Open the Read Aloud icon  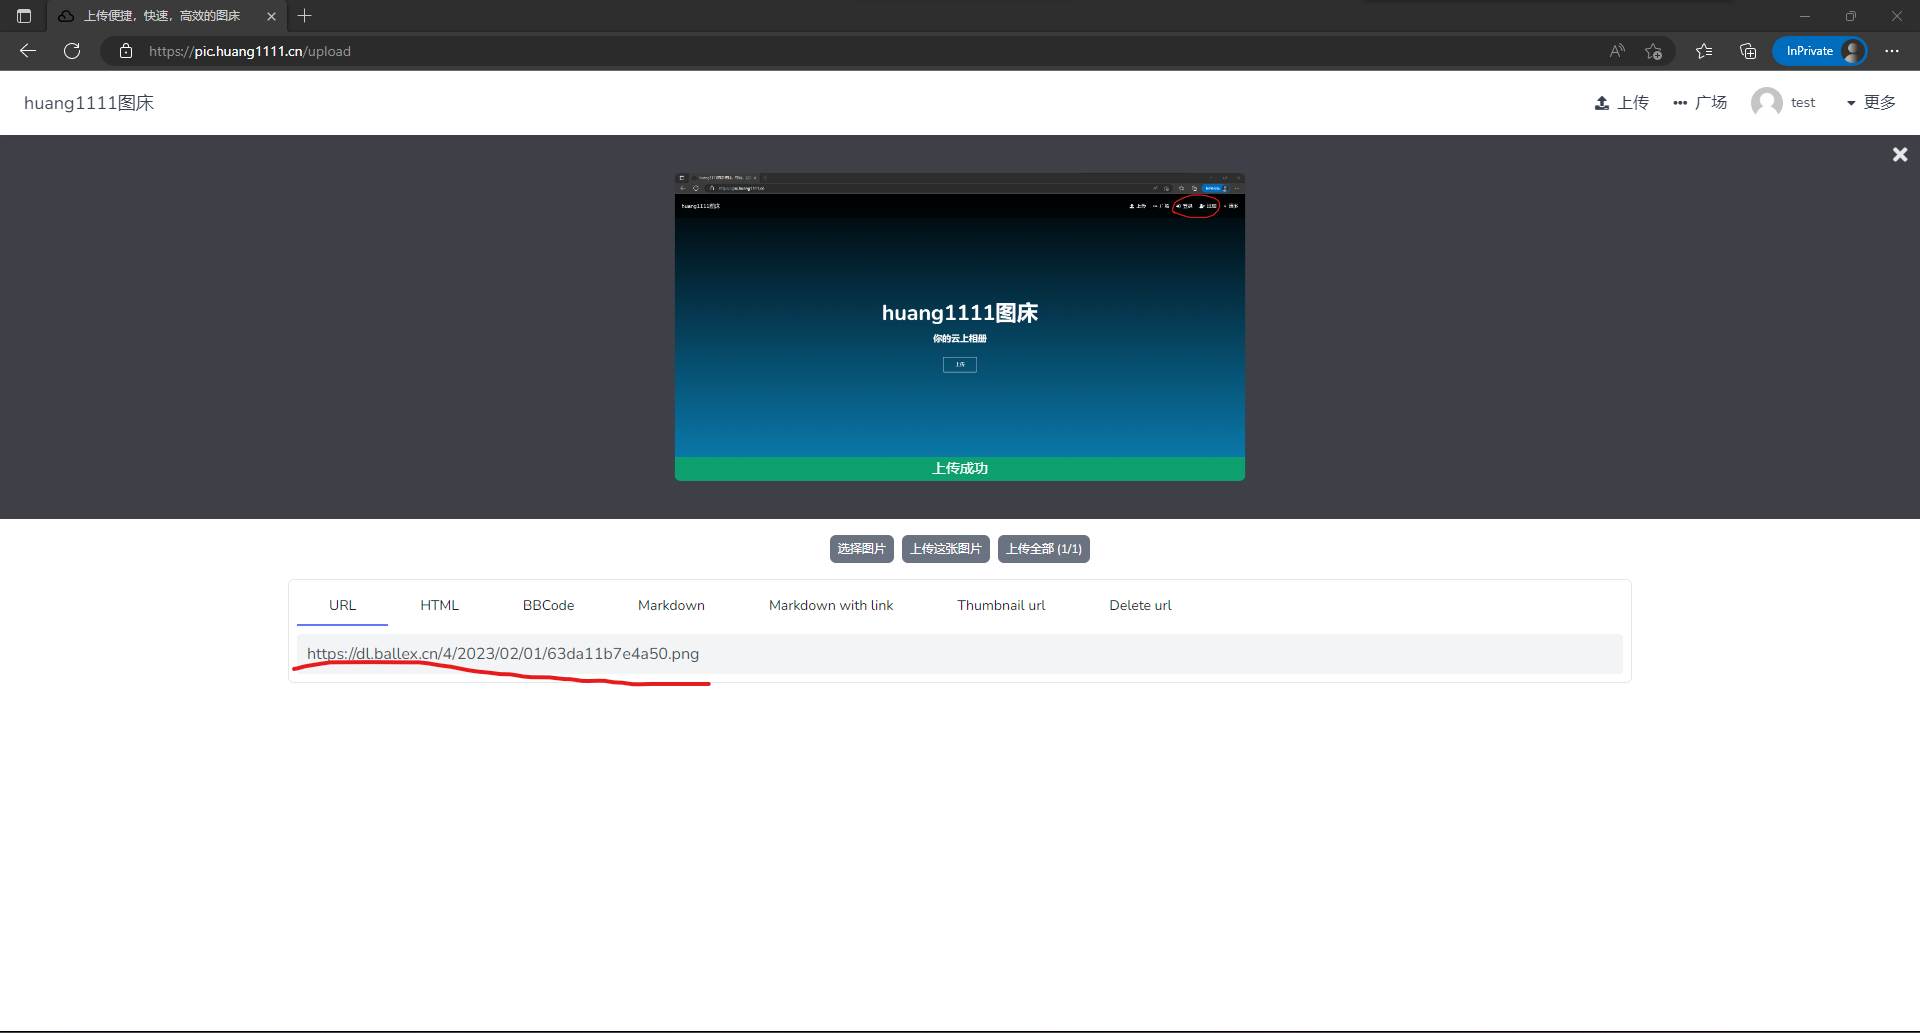tap(1616, 51)
